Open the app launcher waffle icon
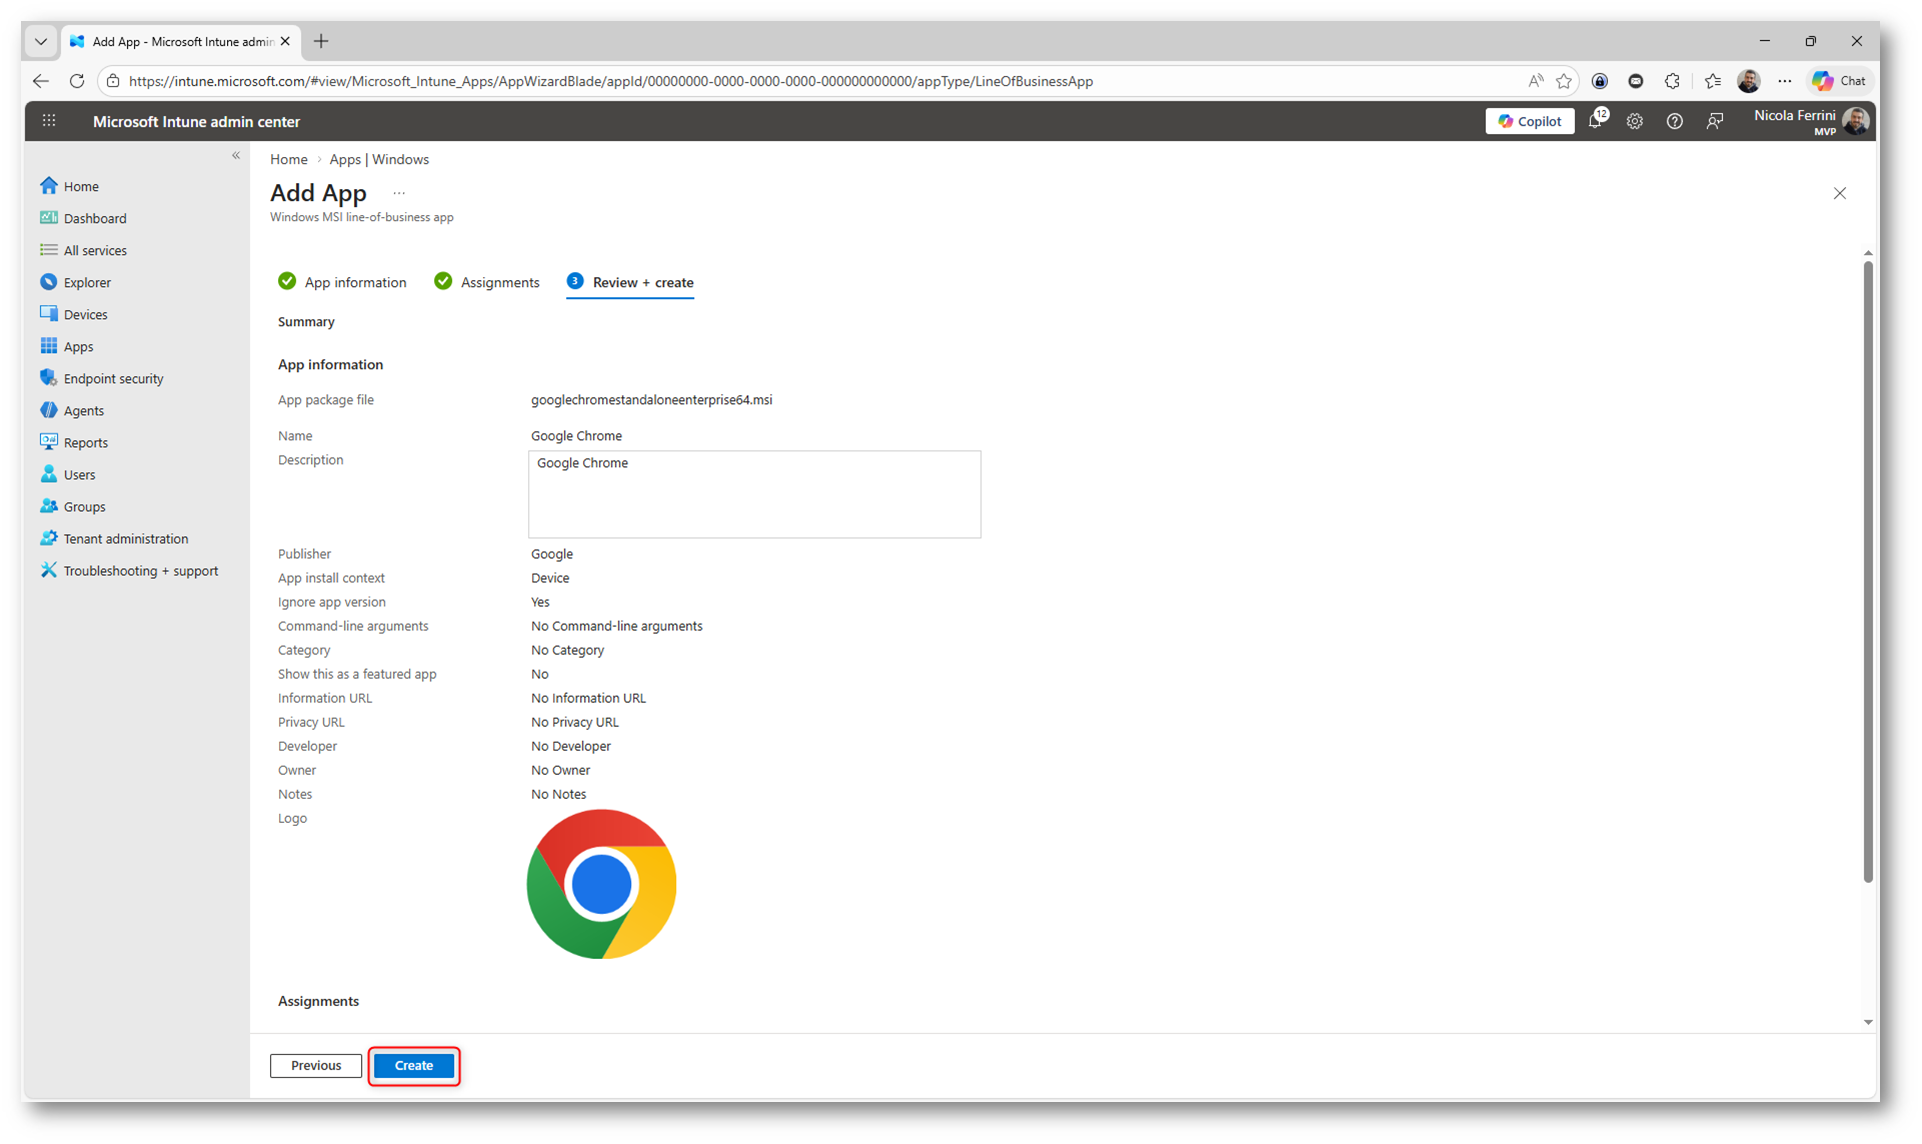Screen dimensions: 1922x1144 point(49,121)
